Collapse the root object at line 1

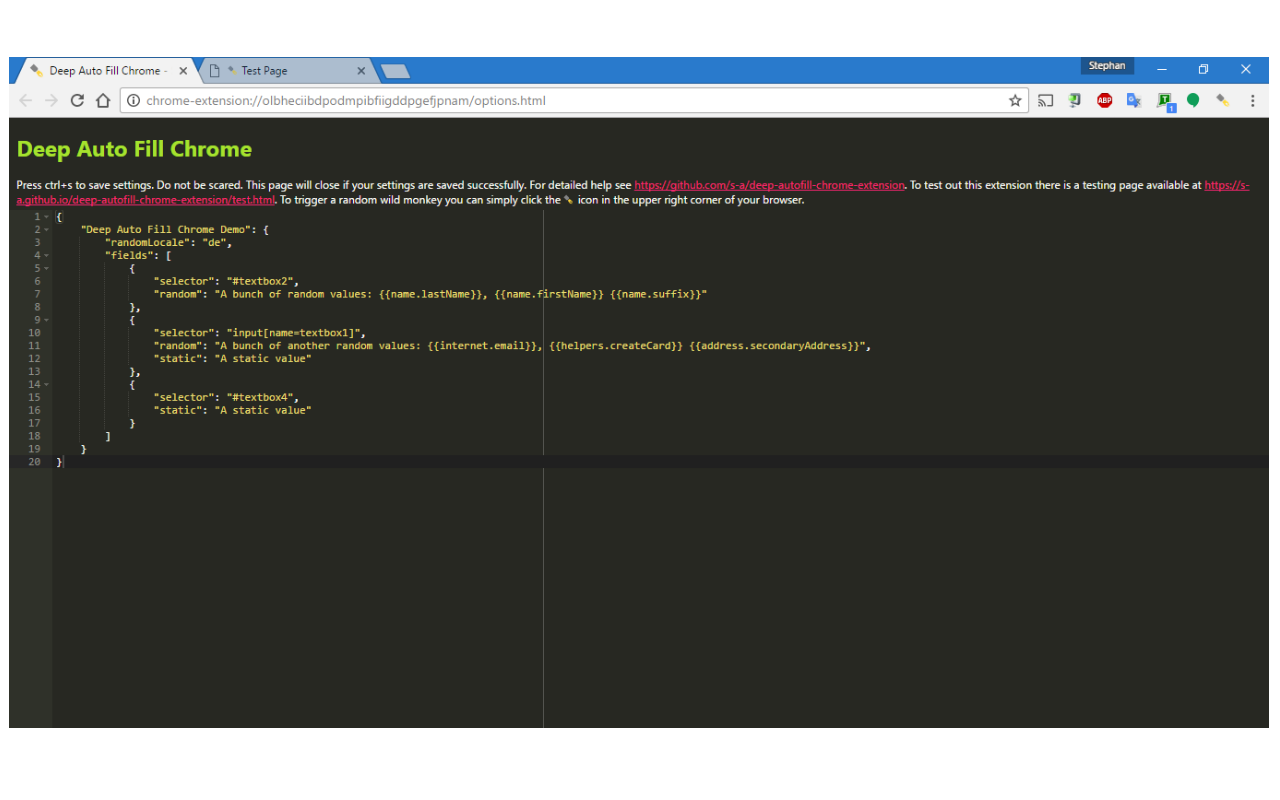(x=46, y=217)
